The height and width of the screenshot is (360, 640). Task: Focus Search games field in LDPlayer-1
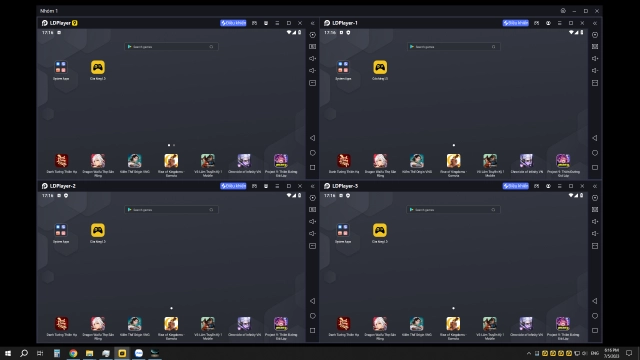tap(453, 47)
